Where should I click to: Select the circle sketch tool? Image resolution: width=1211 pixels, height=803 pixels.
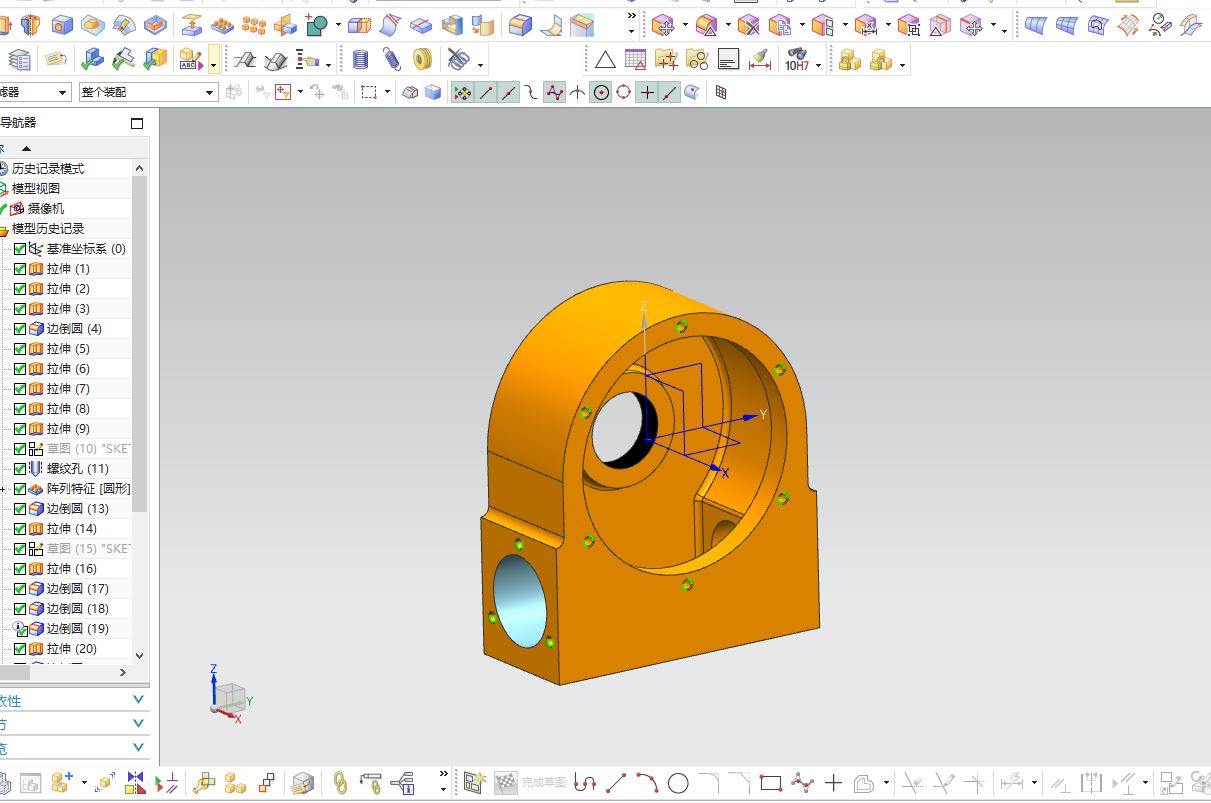tap(678, 782)
